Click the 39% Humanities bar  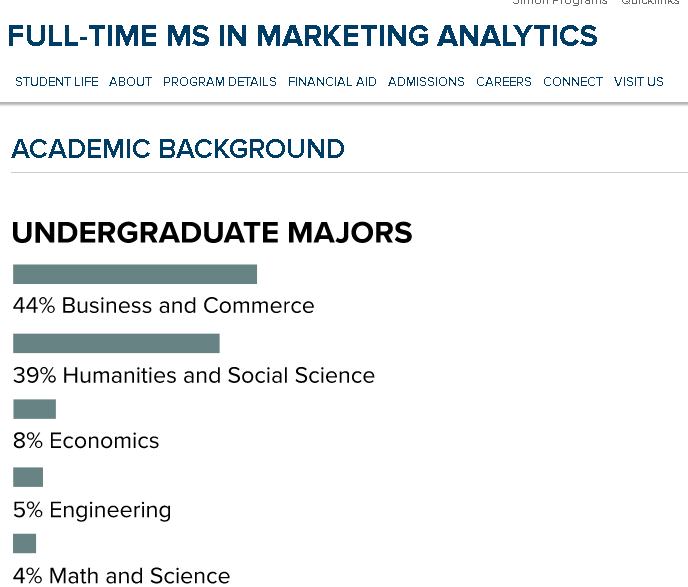pyautogui.click(x=116, y=343)
